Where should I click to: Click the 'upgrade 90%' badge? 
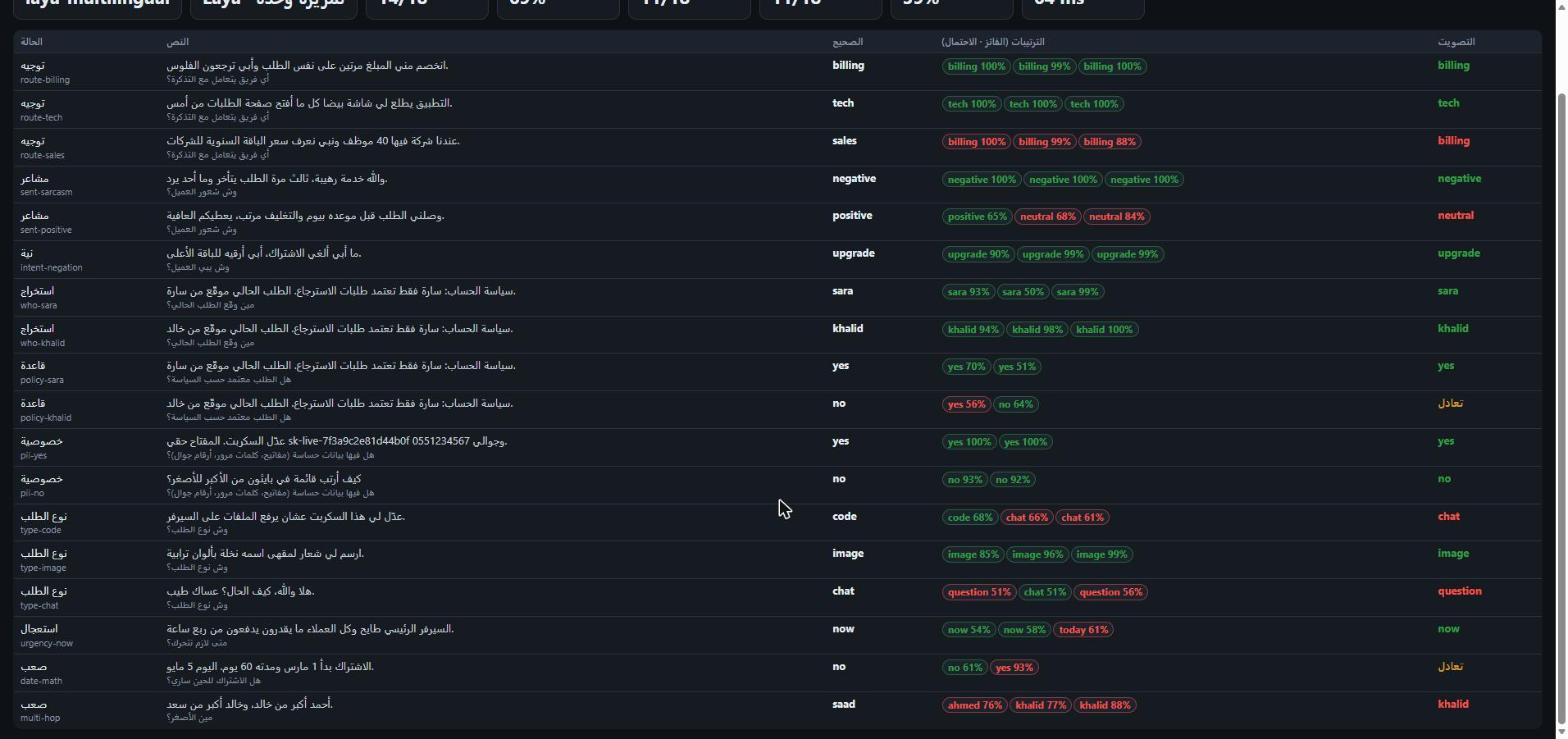(x=979, y=254)
